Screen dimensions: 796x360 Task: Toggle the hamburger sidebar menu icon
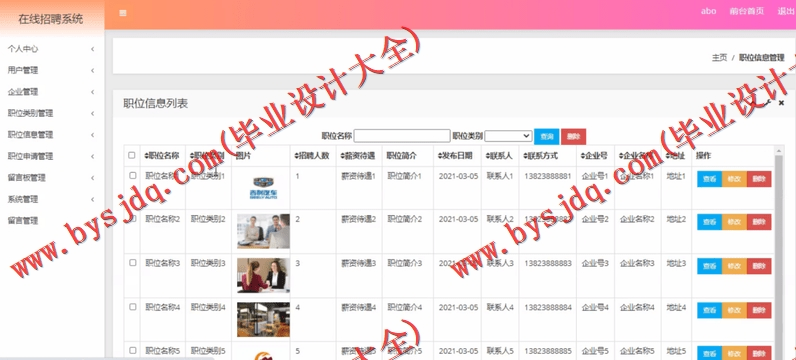[123, 13]
